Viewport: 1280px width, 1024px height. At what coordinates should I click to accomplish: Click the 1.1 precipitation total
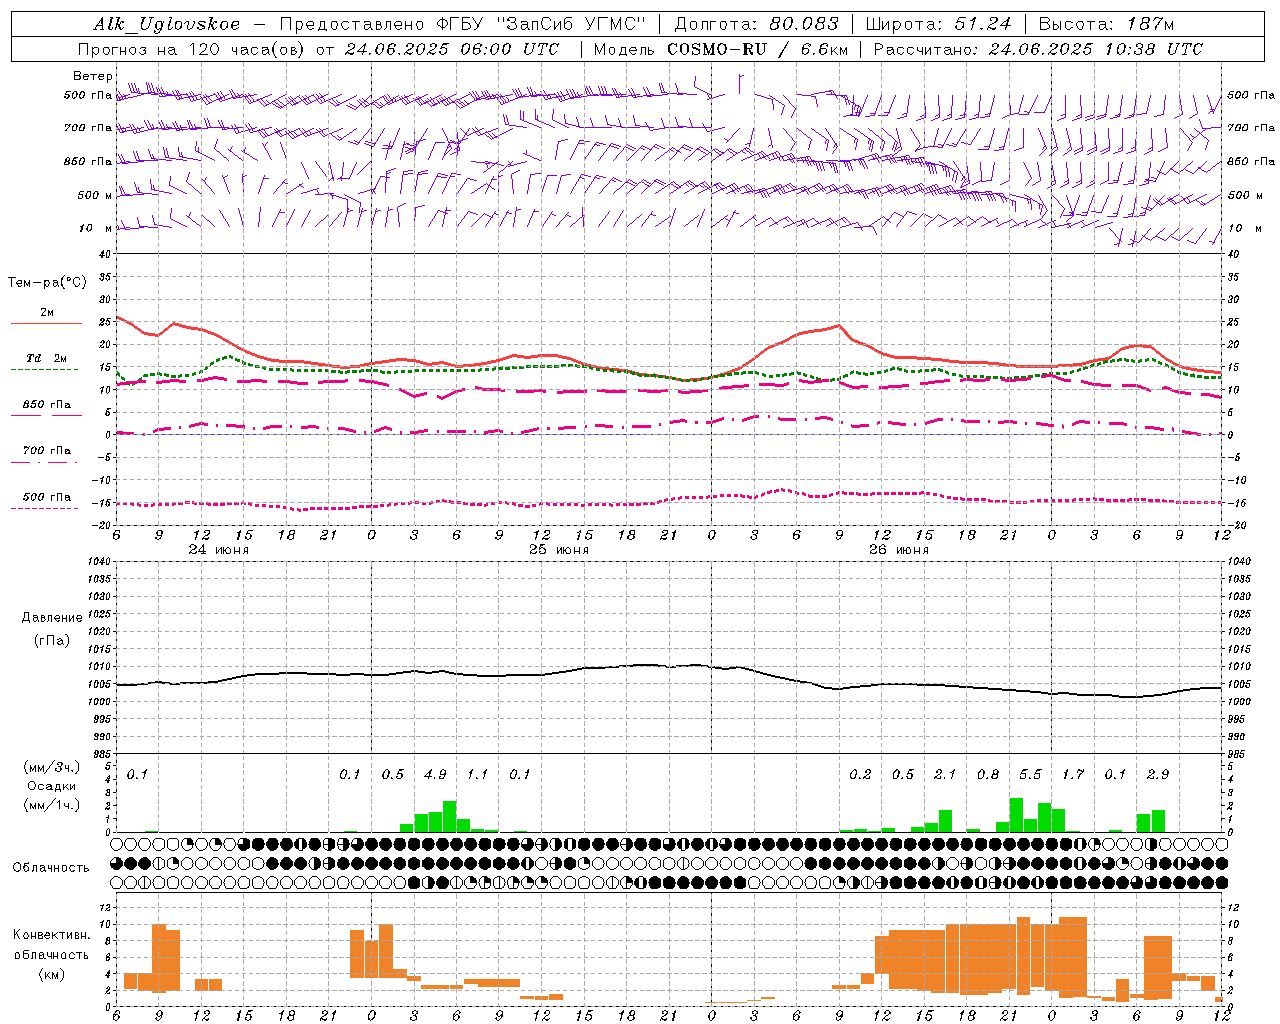pos(478,774)
